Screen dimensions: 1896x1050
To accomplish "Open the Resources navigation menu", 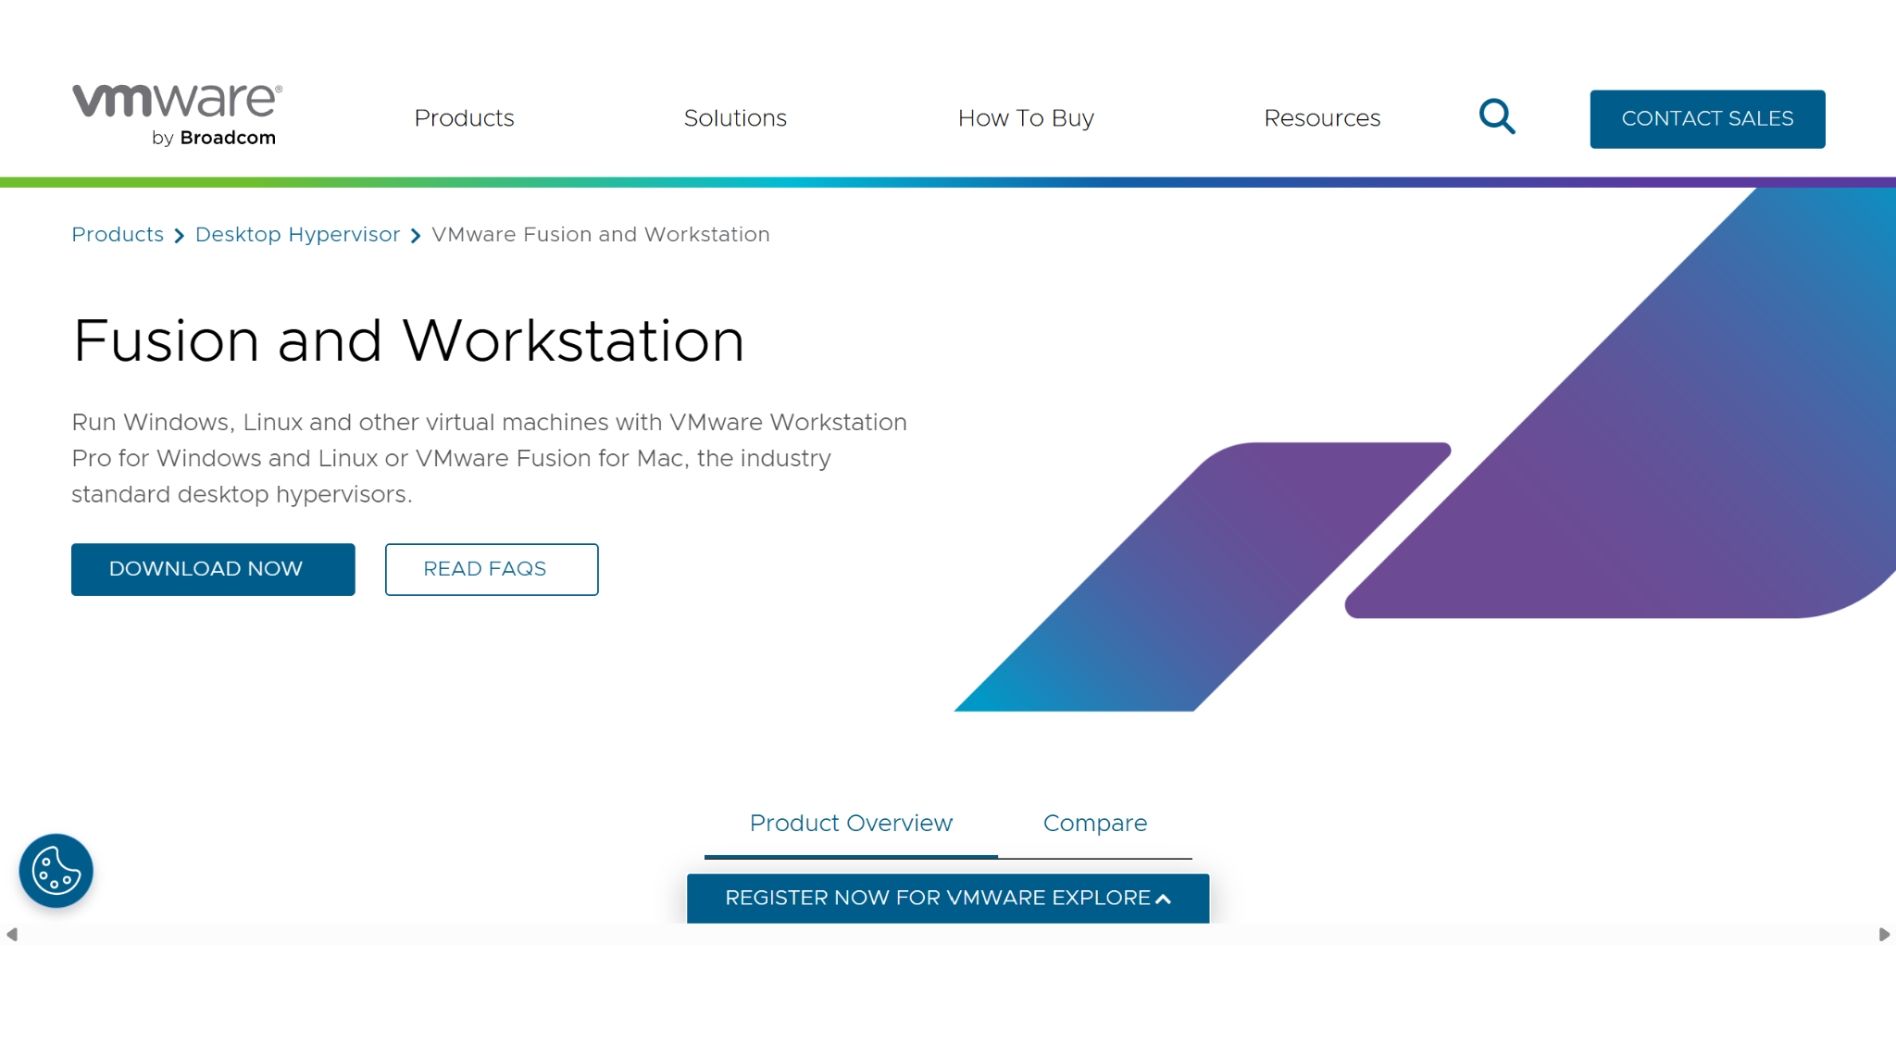I will pyautogui.click(x=1322, y=118).
